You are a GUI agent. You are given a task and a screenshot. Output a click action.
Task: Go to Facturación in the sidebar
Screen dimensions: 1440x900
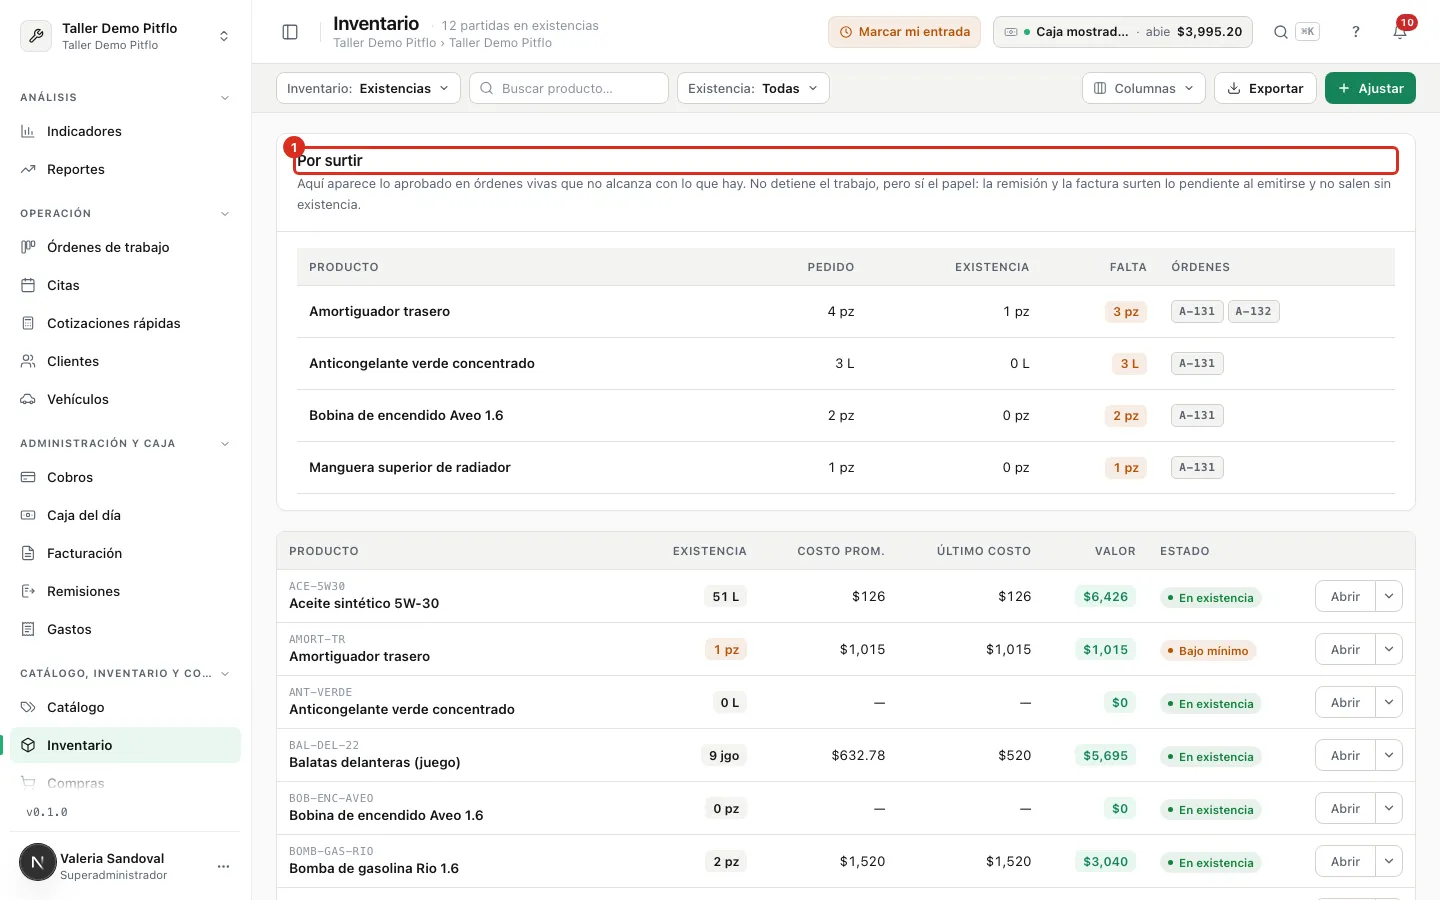point(125,553)
